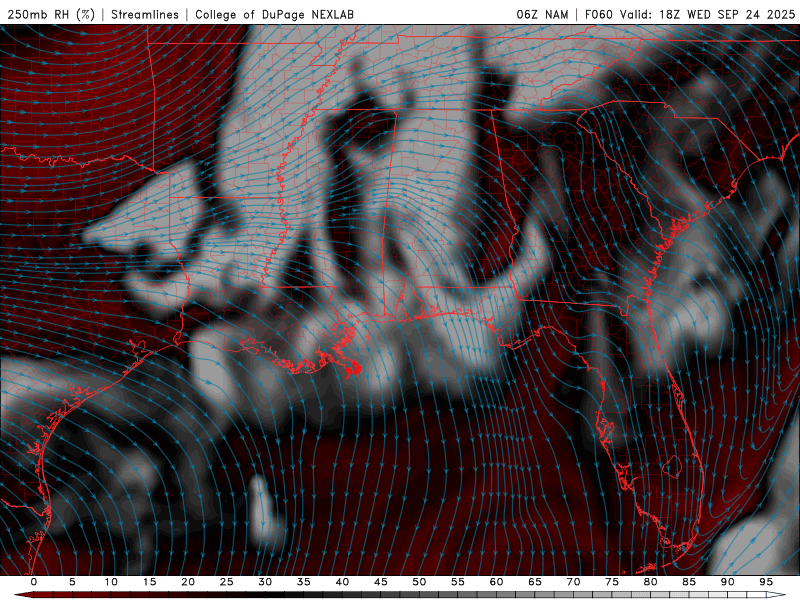Click the 10 label on the color scale
The height and width of the screenshot is (600, 800).
coord(111,582)
